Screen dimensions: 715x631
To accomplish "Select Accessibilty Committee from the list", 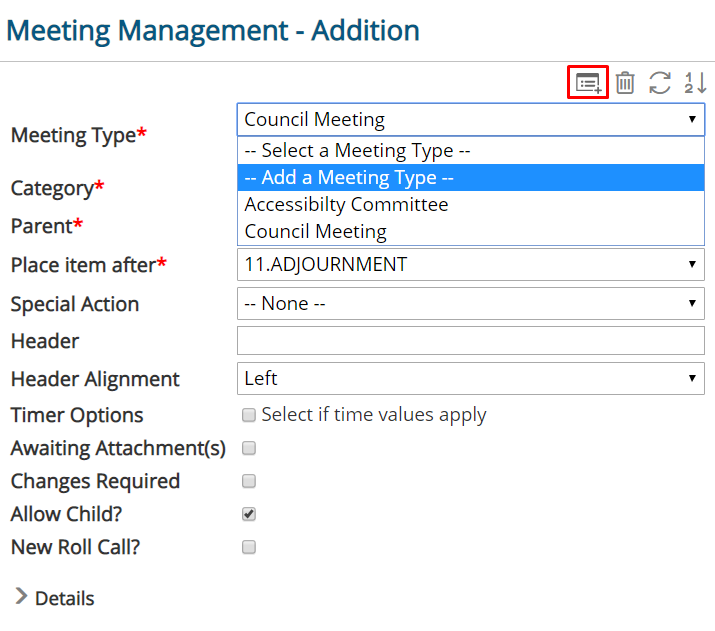I will pos(471,204).
